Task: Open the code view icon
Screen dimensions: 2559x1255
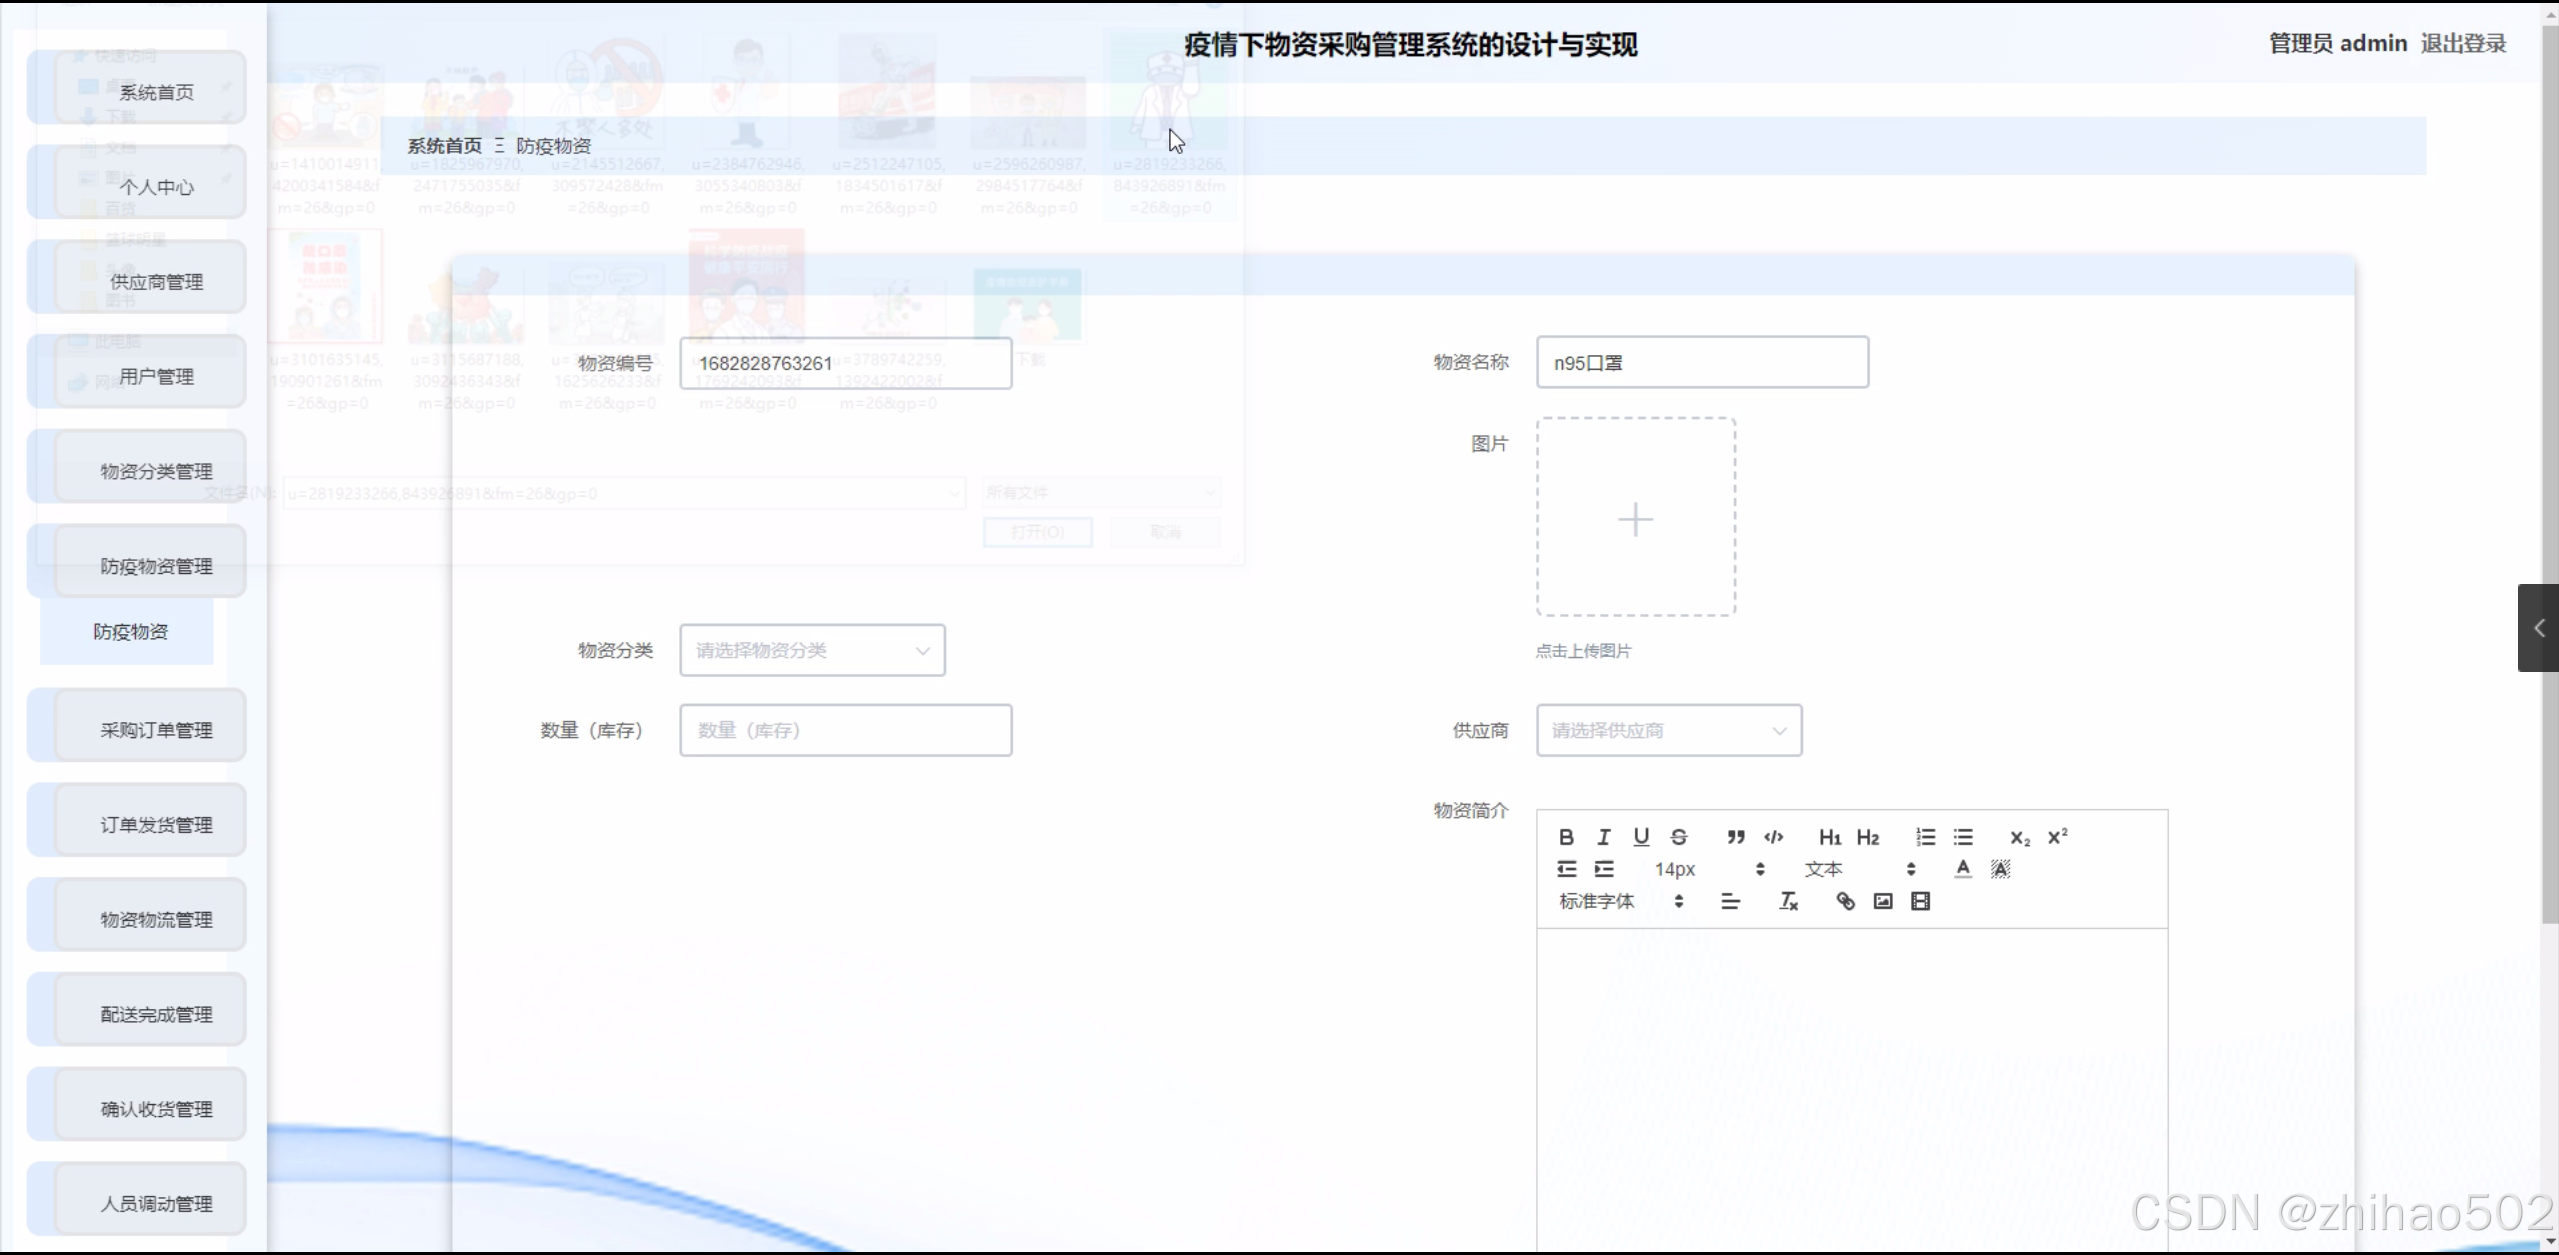Action: coord(1773,837)
